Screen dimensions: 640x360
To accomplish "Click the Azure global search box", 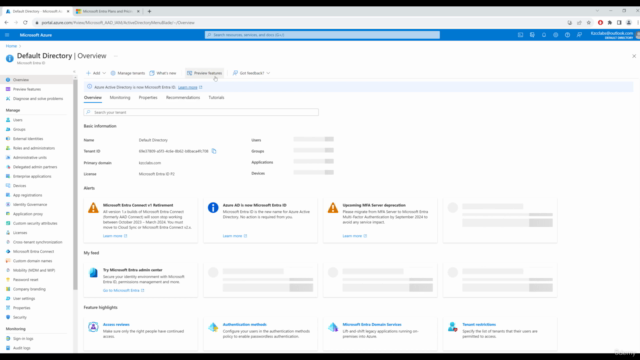I will pyautogui.click(x=322, y=35).
